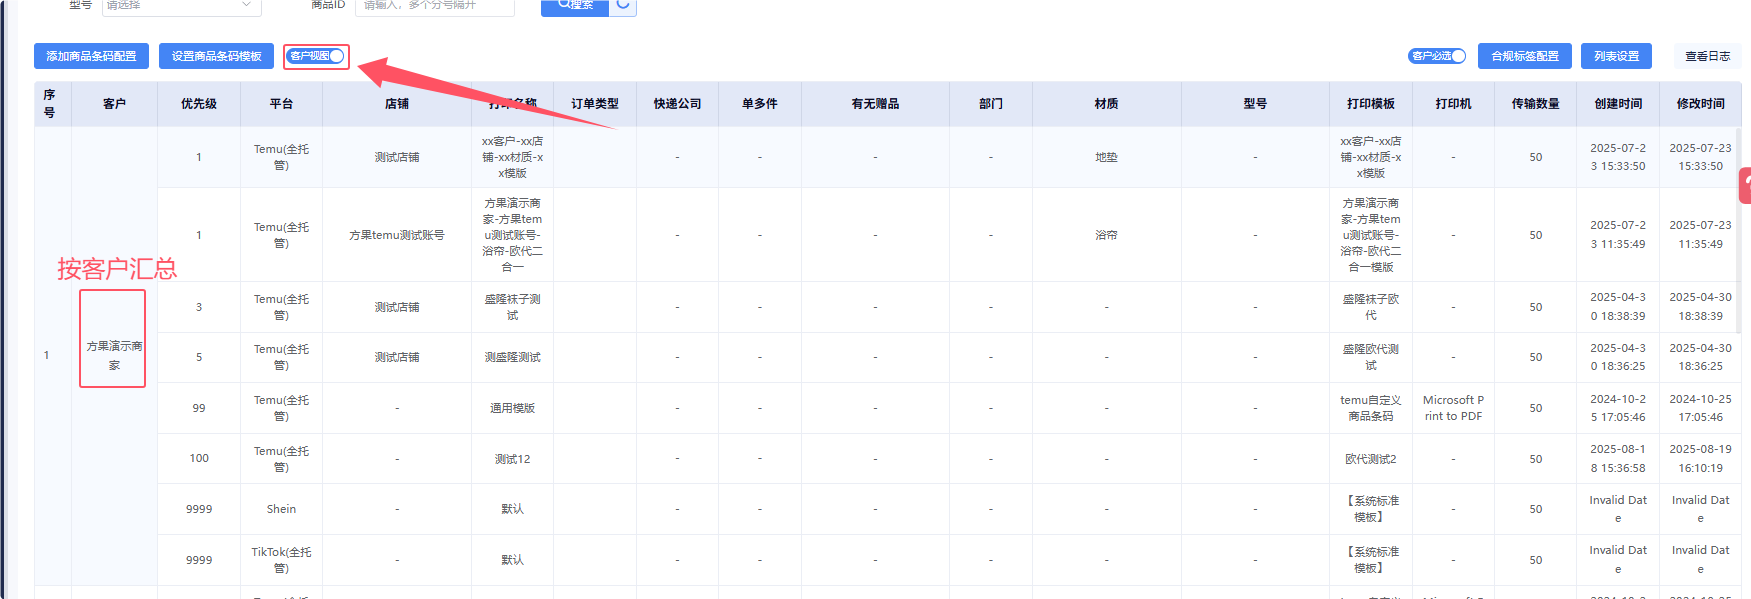Click the Microsoft Print to PDF printer cell
Viewport: 1751px width, 599px height.
coord(1453,408)
